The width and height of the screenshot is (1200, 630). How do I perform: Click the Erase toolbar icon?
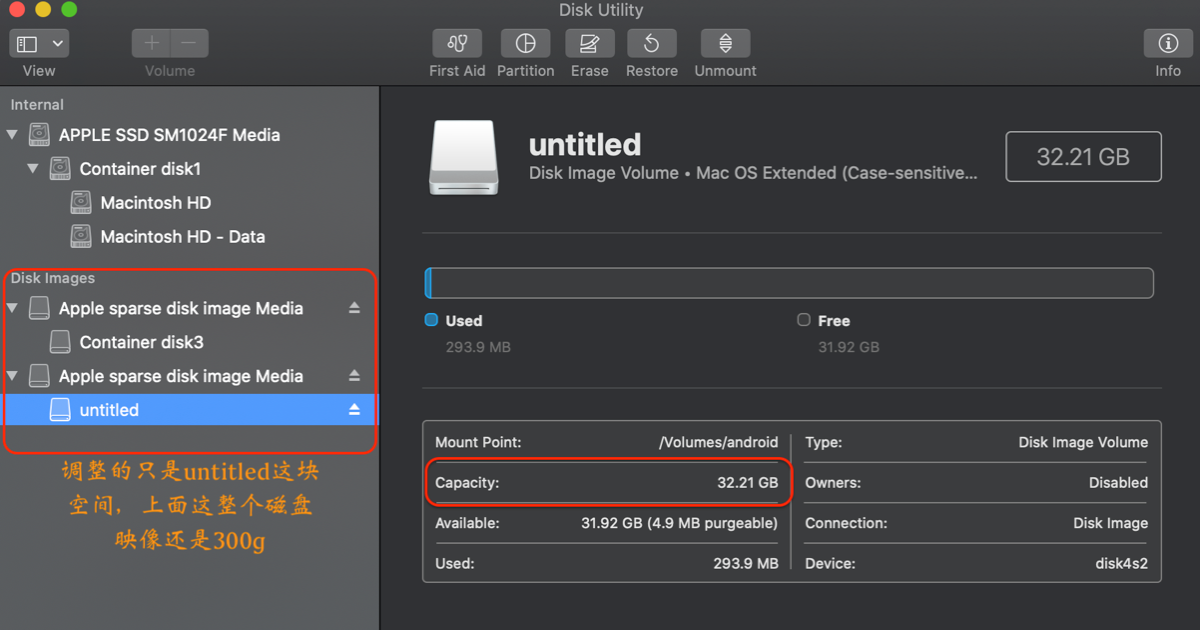(x=590, y=44)
